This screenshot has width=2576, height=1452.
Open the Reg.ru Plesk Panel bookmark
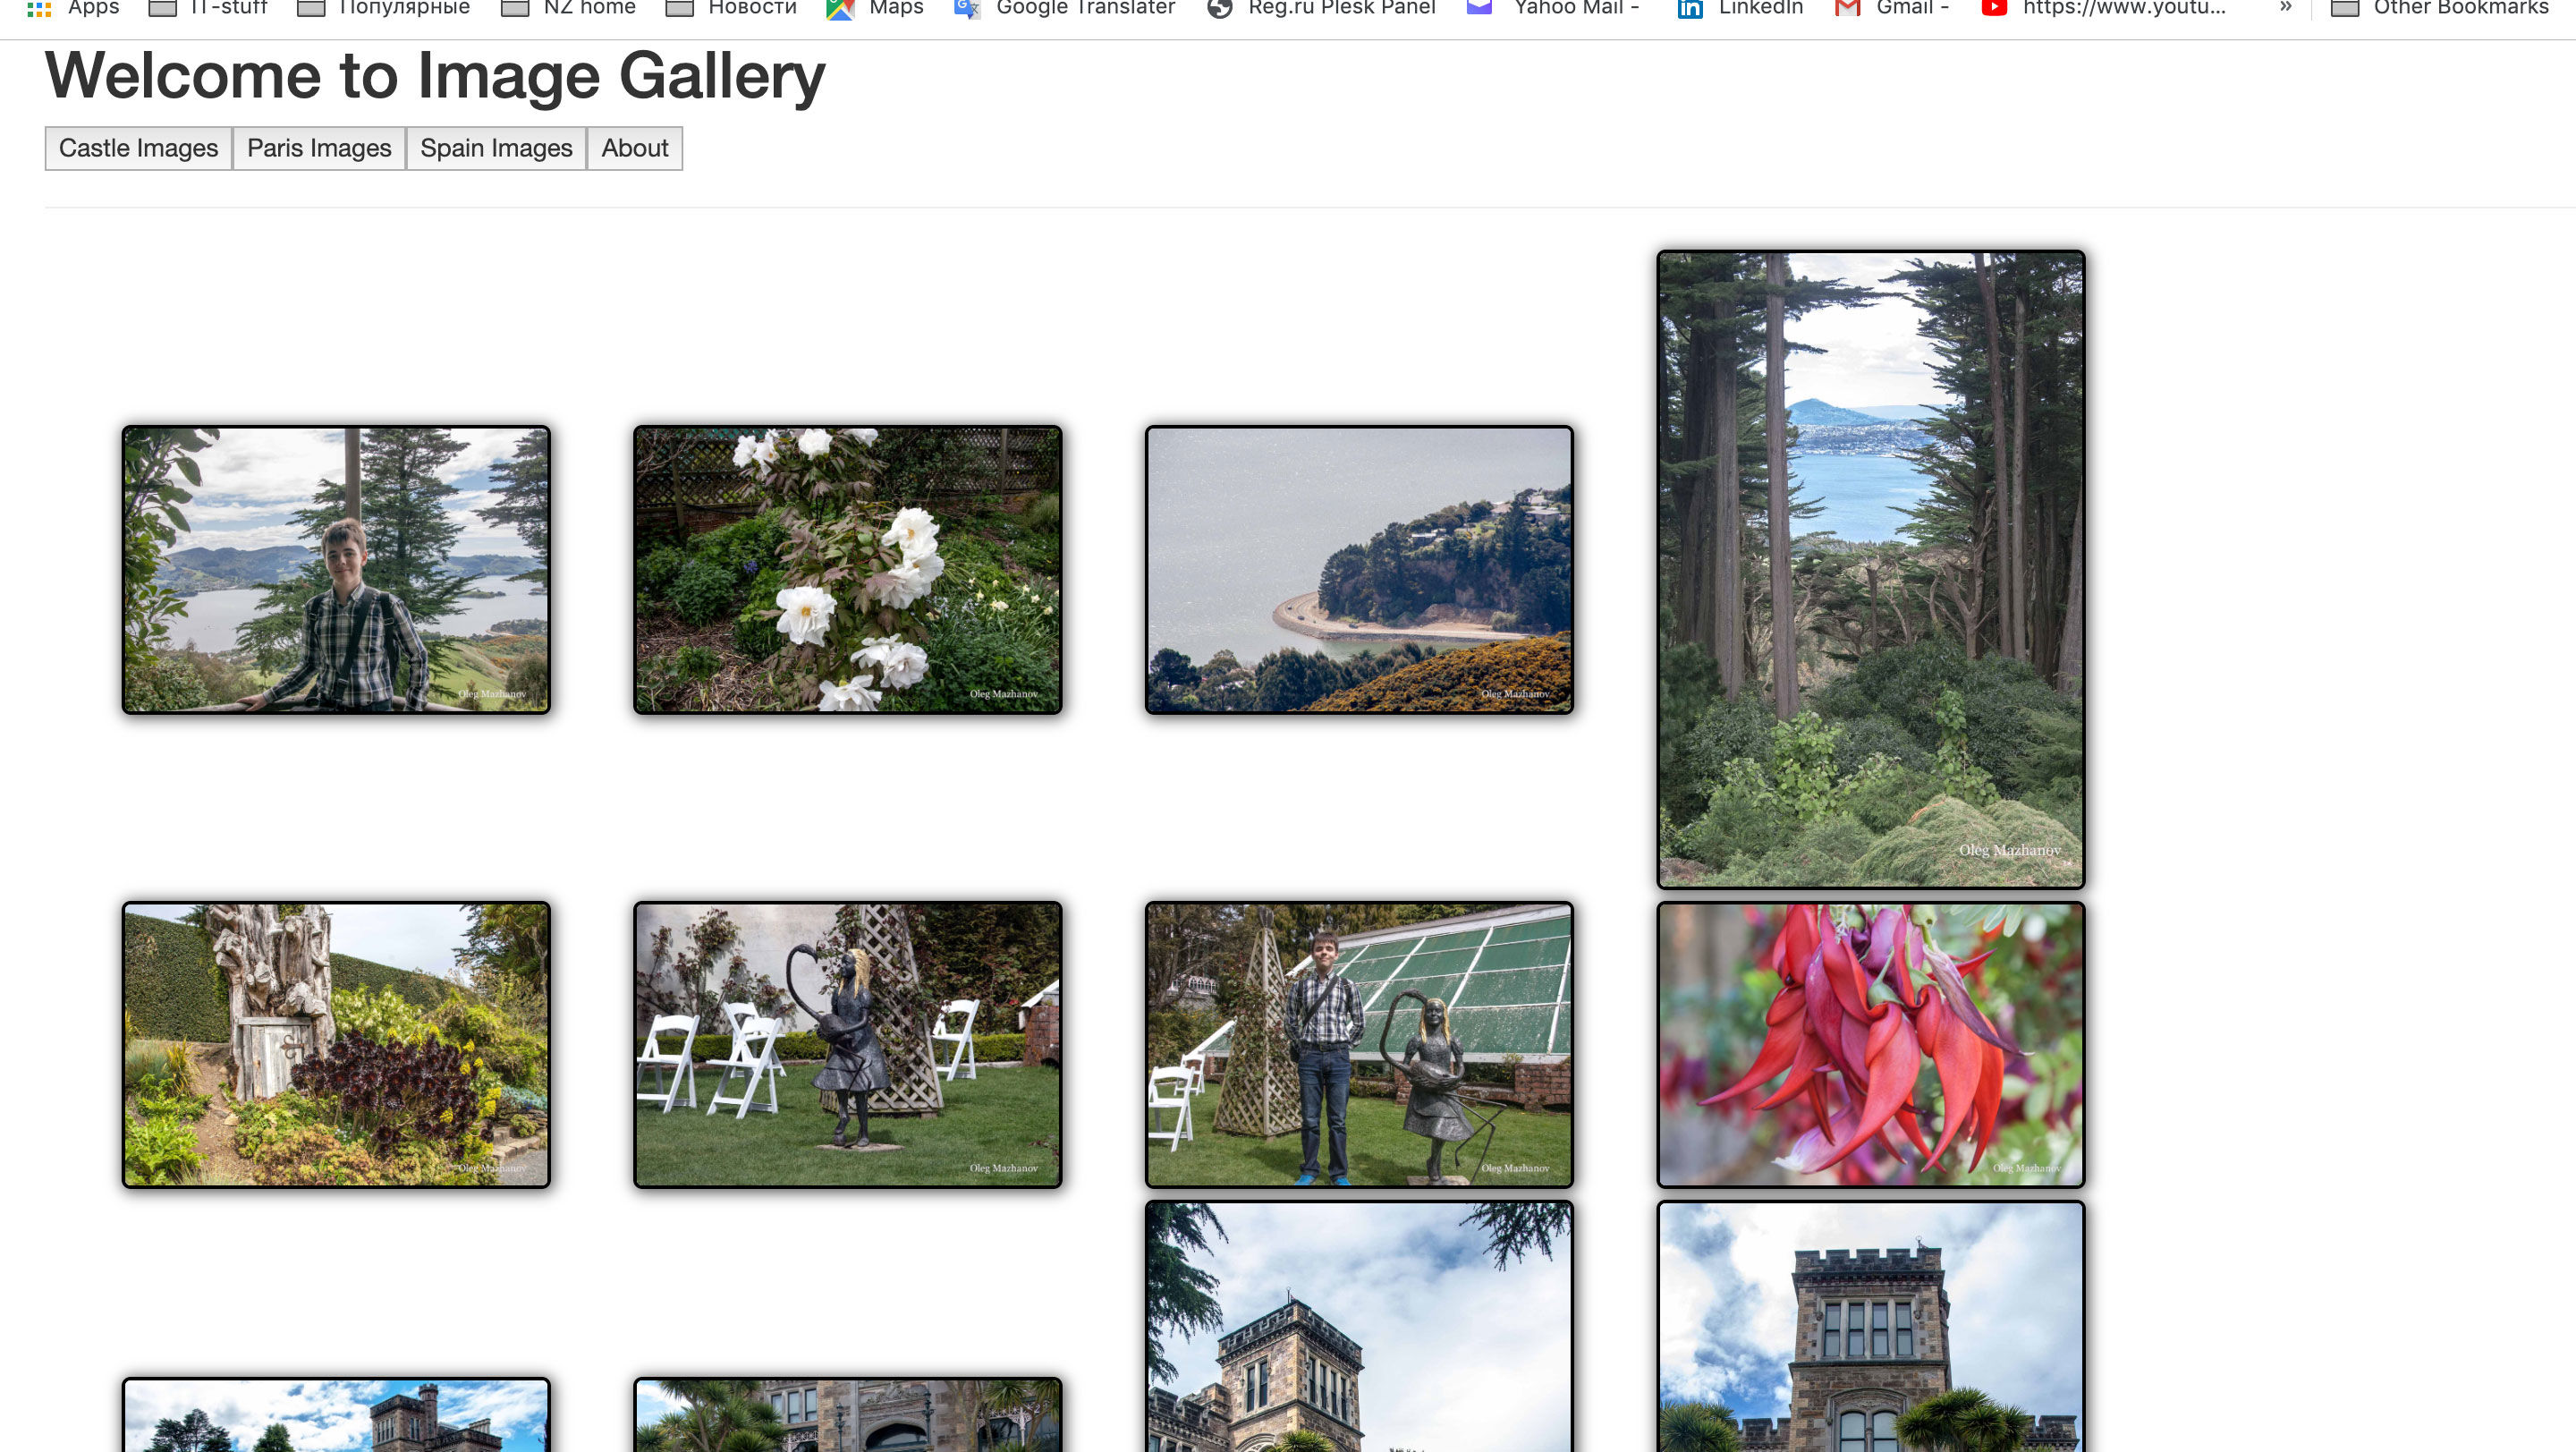(x=1321, y=8)
